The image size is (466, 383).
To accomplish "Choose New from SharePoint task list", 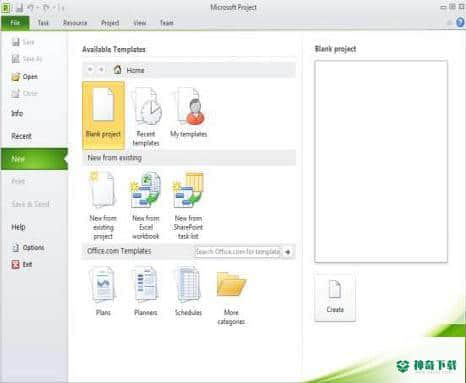I will tap(188, 205).
